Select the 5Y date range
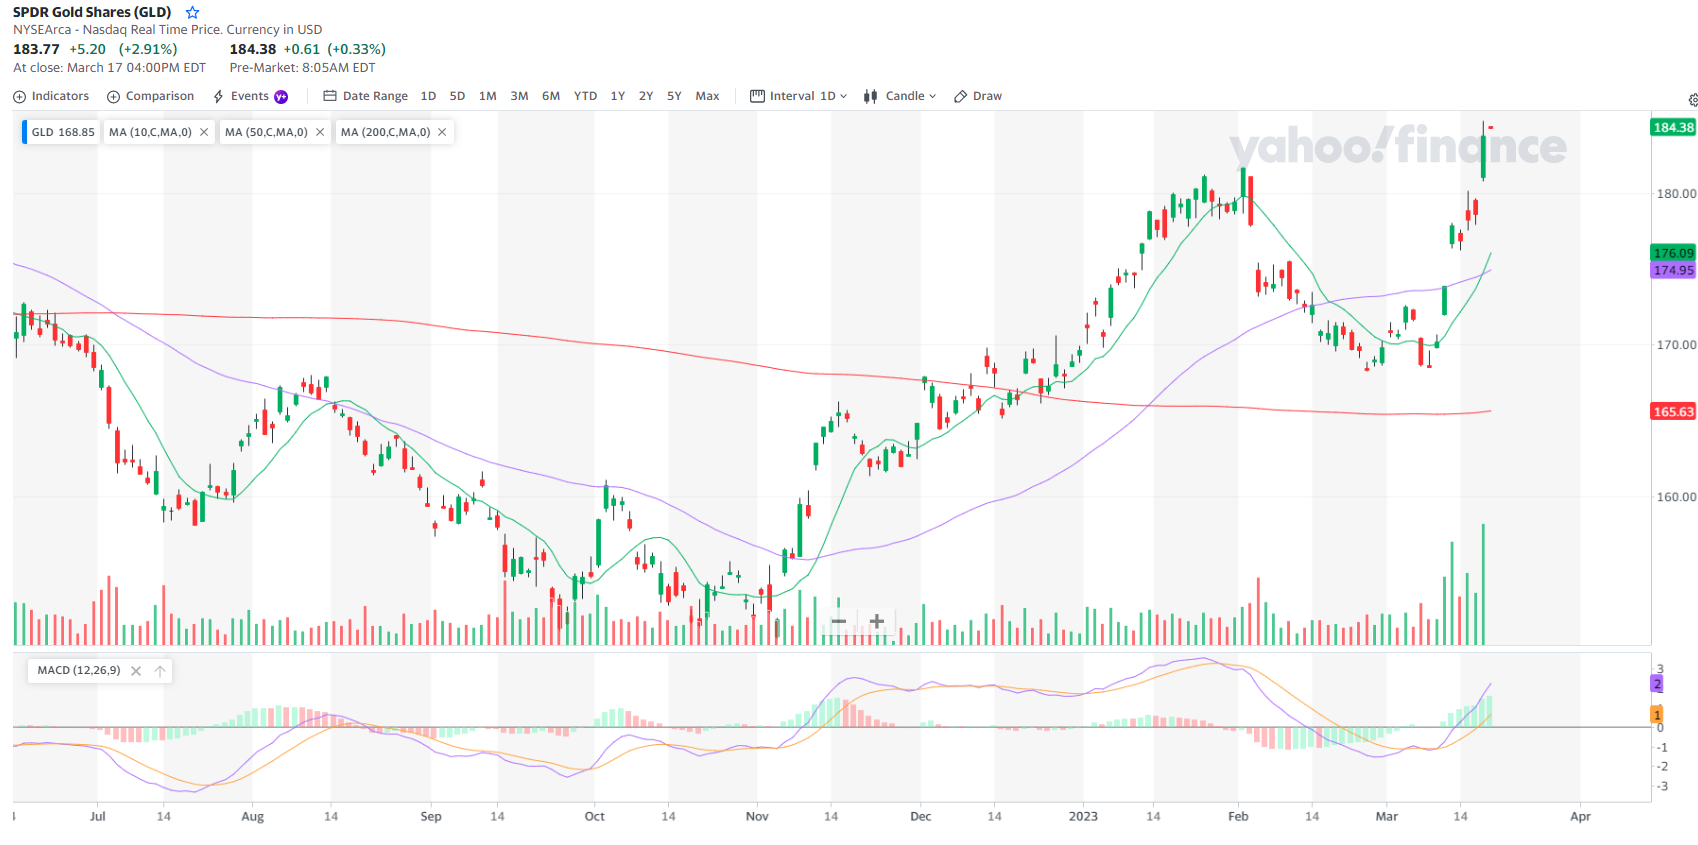 [674, 96]
